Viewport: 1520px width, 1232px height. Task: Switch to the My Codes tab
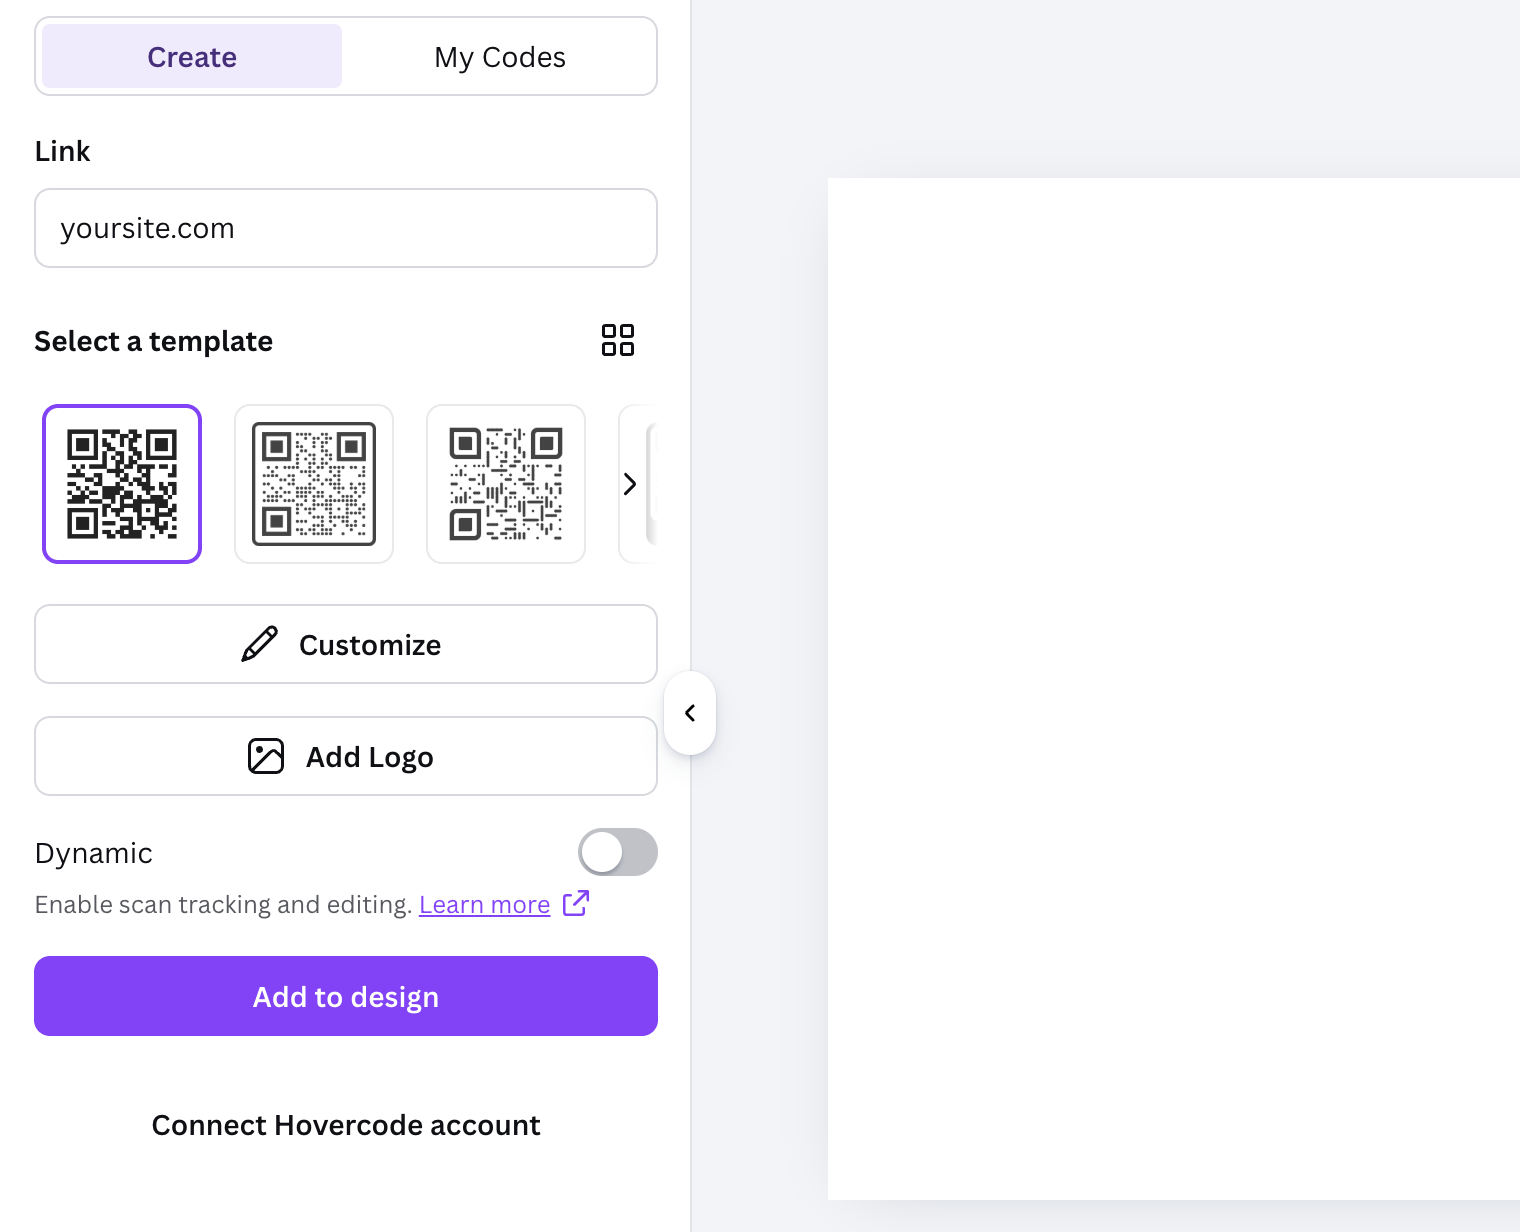[500, 57]
